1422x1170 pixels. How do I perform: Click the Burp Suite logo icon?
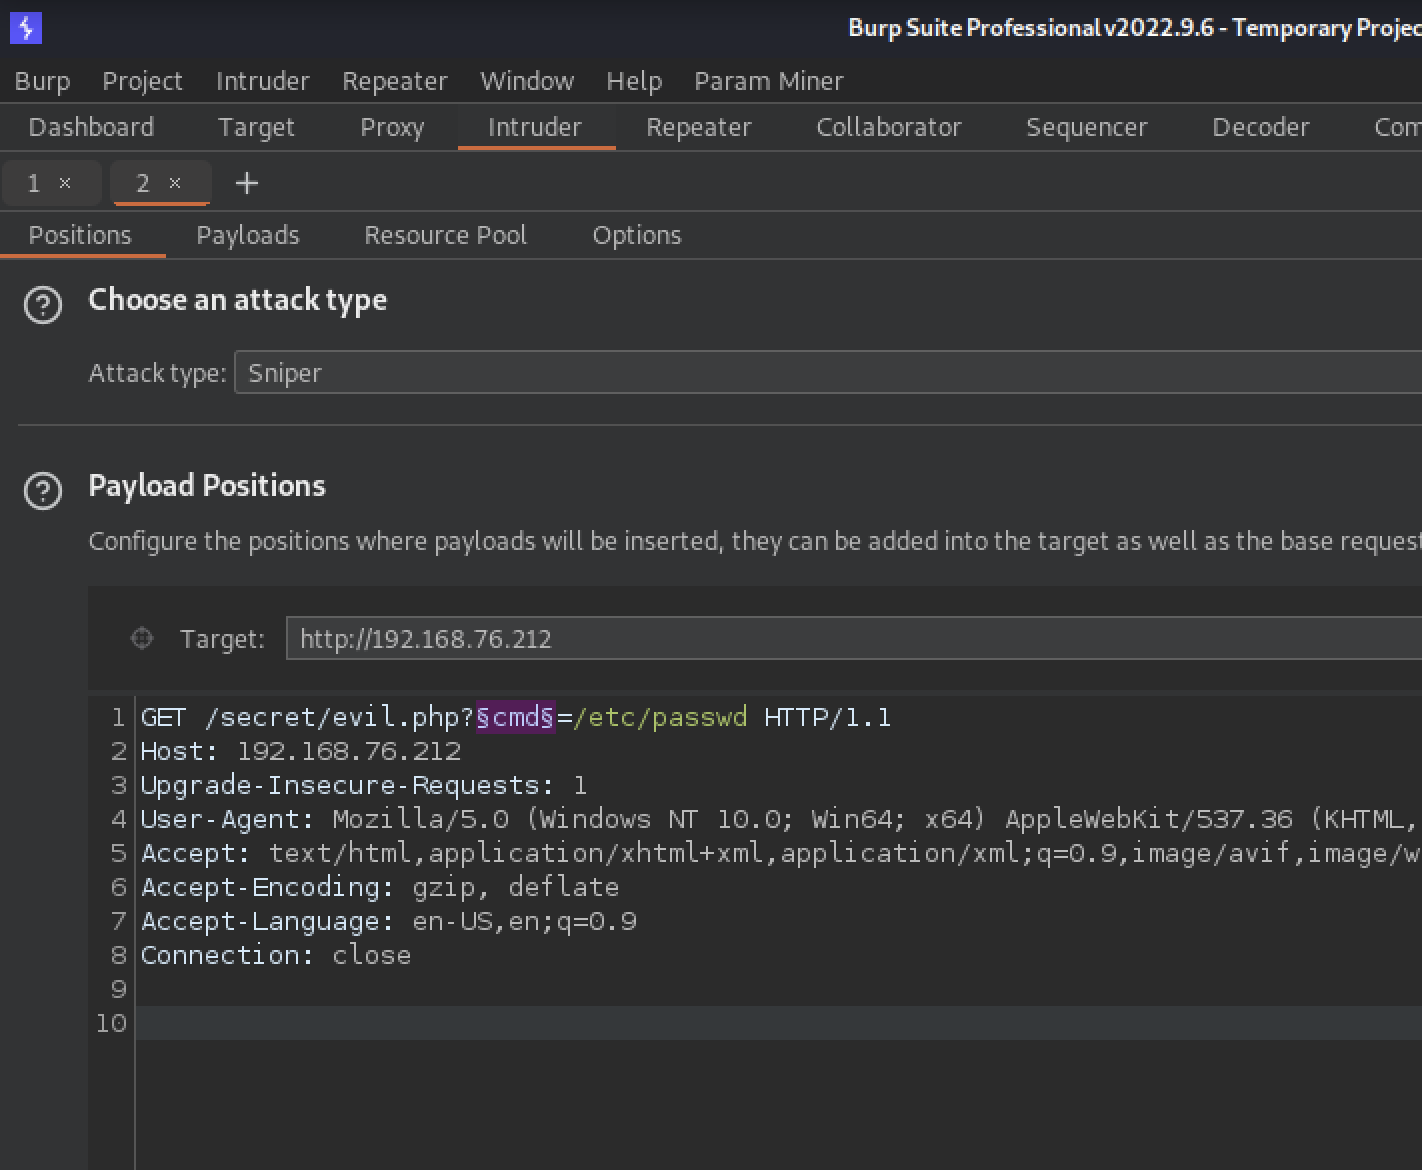point(26,28)
